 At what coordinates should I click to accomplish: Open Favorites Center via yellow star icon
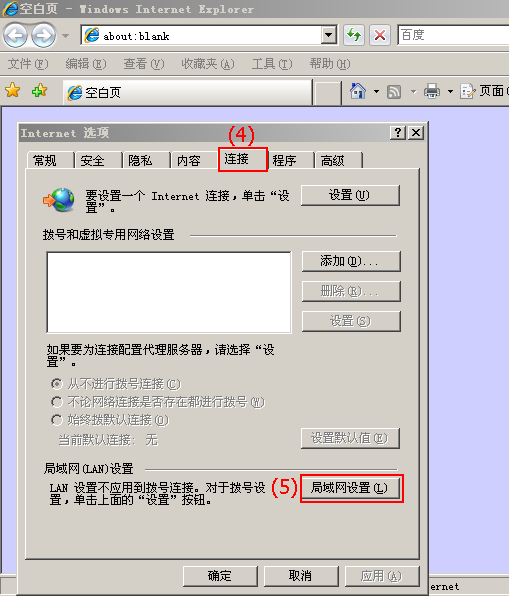coord(13,90)
